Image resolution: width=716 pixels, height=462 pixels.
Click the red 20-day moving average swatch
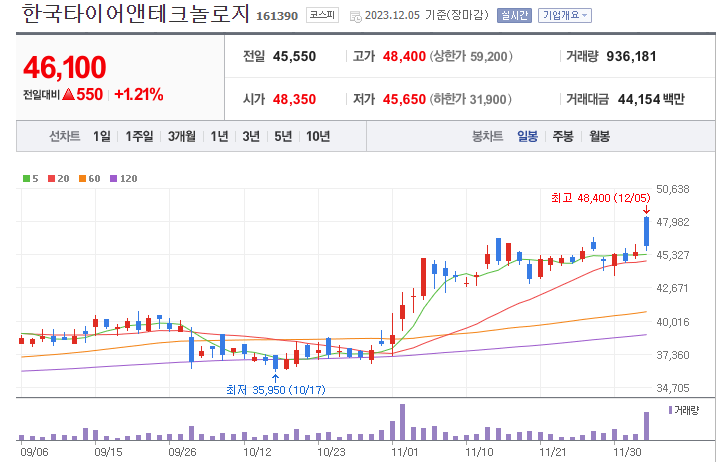click(x=51, y=178)
